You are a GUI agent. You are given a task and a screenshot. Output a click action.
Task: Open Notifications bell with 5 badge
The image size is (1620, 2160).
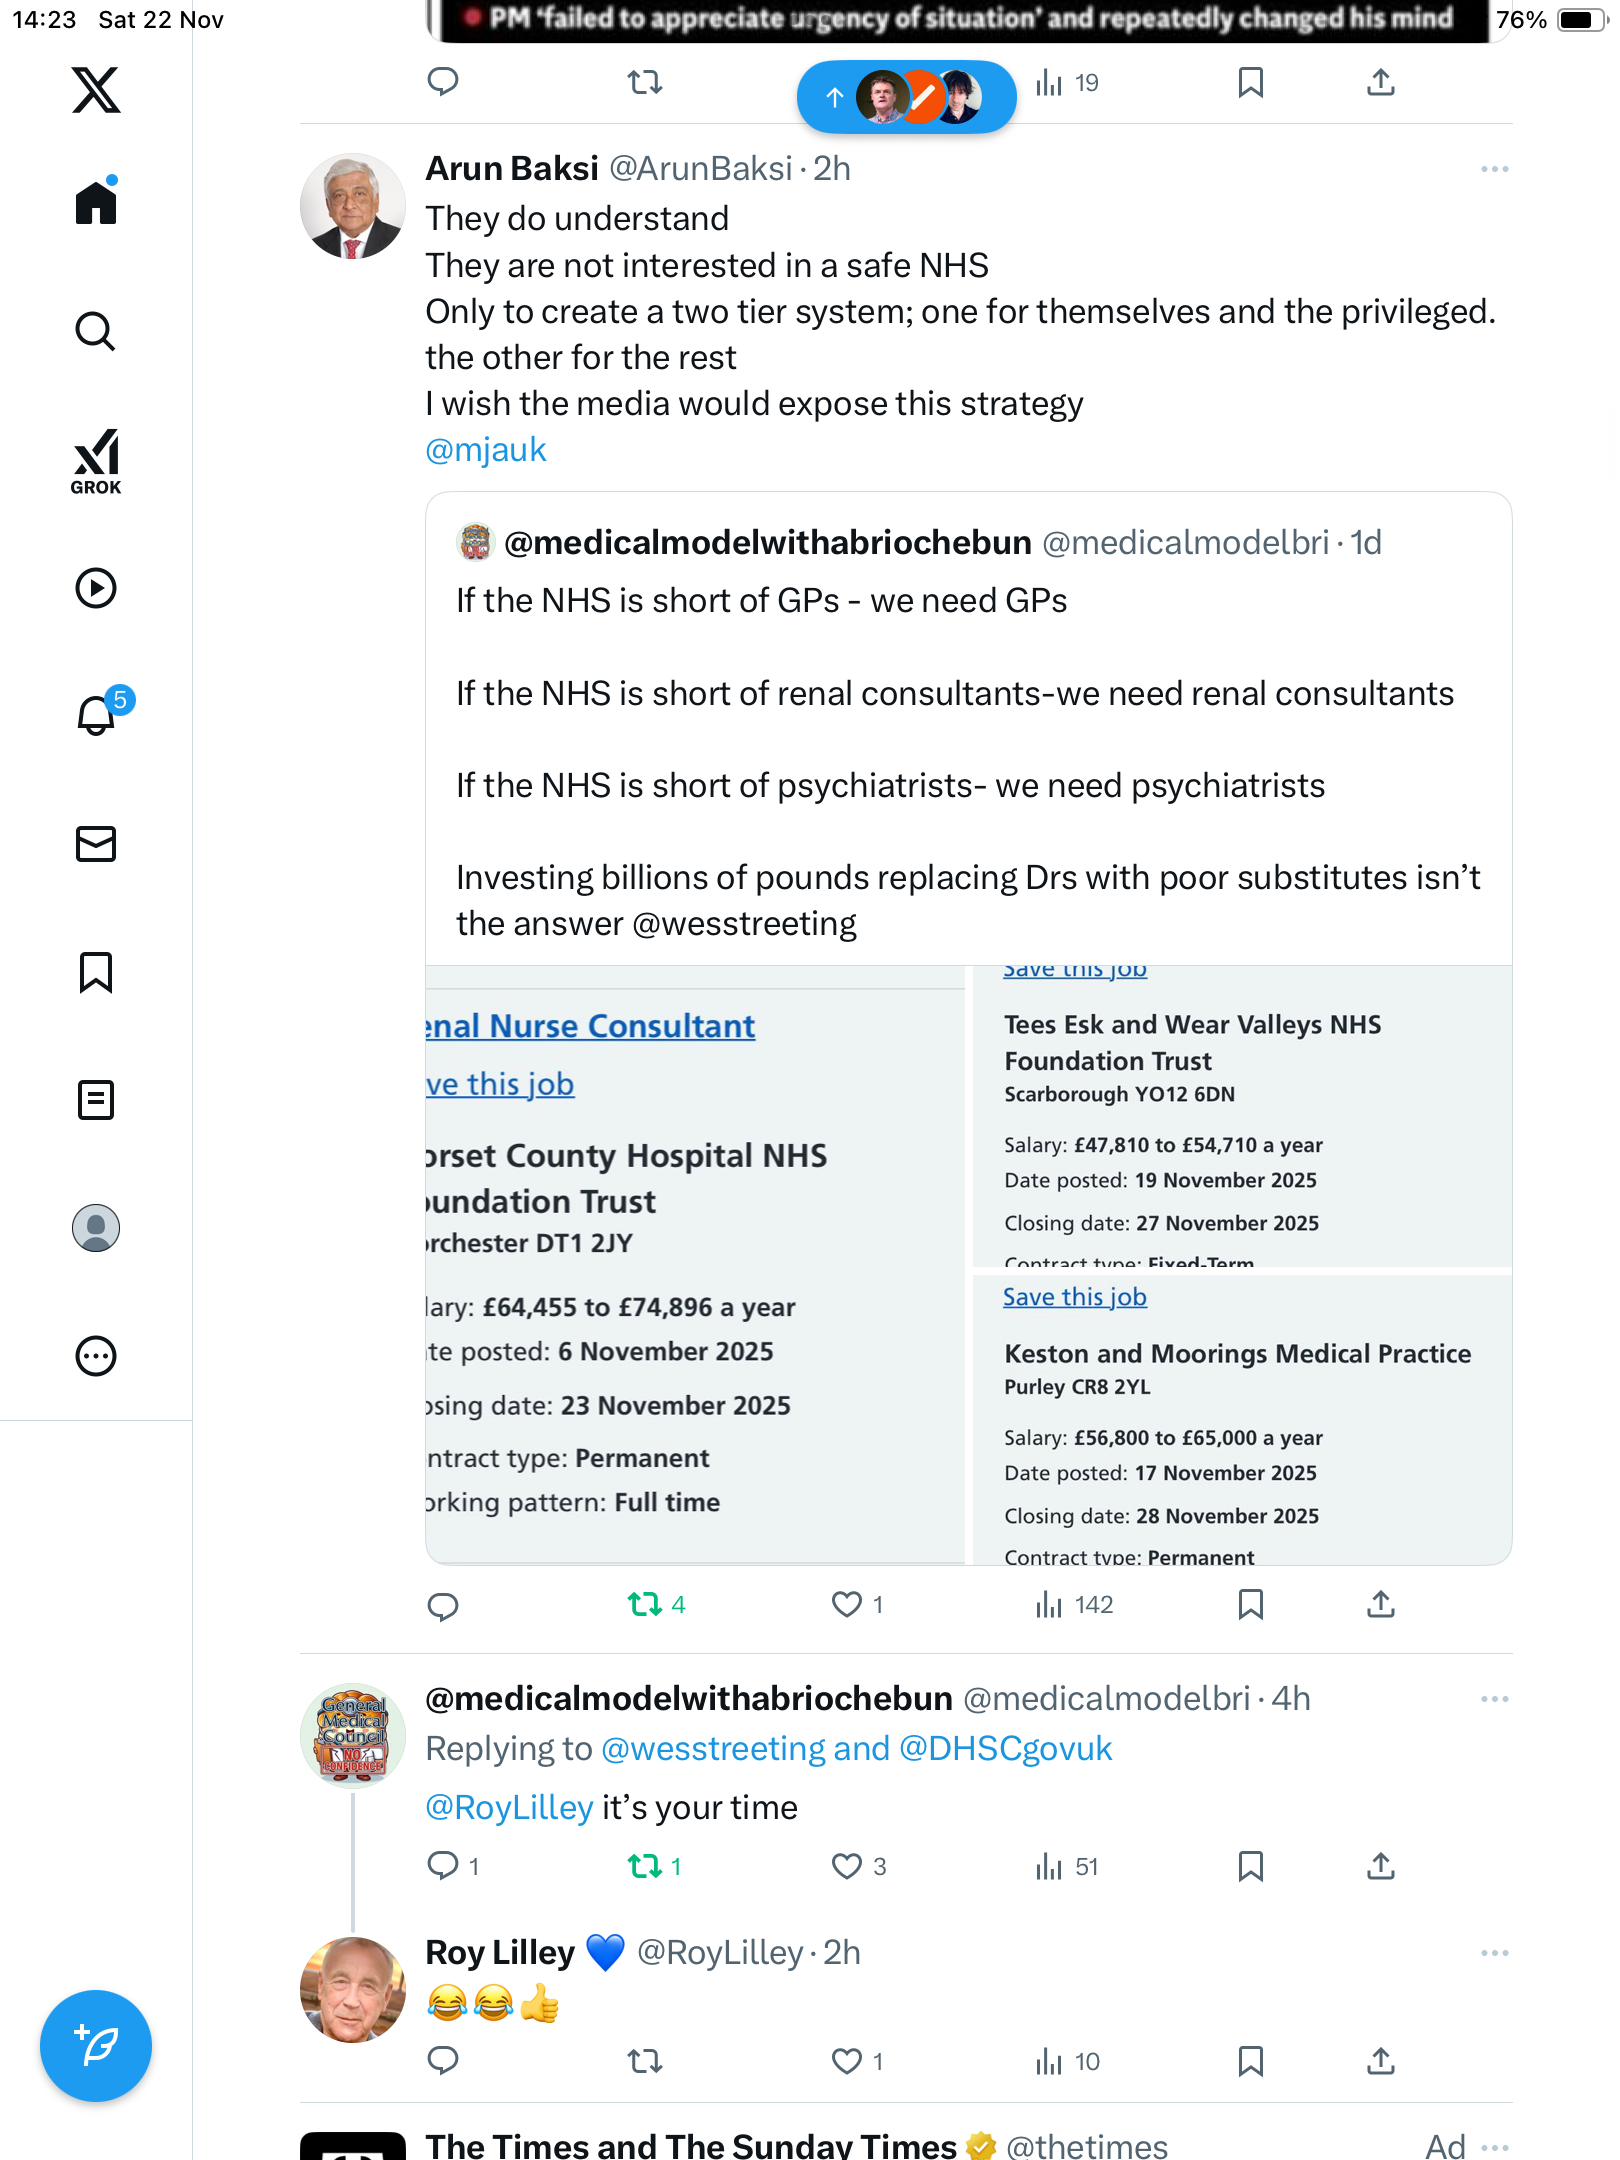[97, 714]
